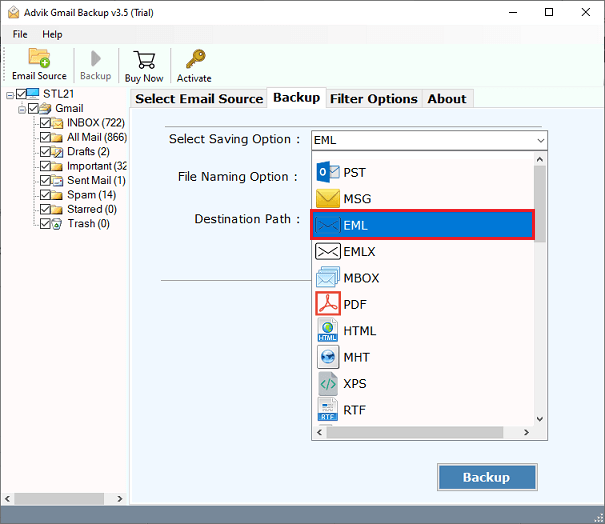Choose the MSG envelope option
Image resolution: width=605 pixels, height=524 pixels.
tap(328, 198)
